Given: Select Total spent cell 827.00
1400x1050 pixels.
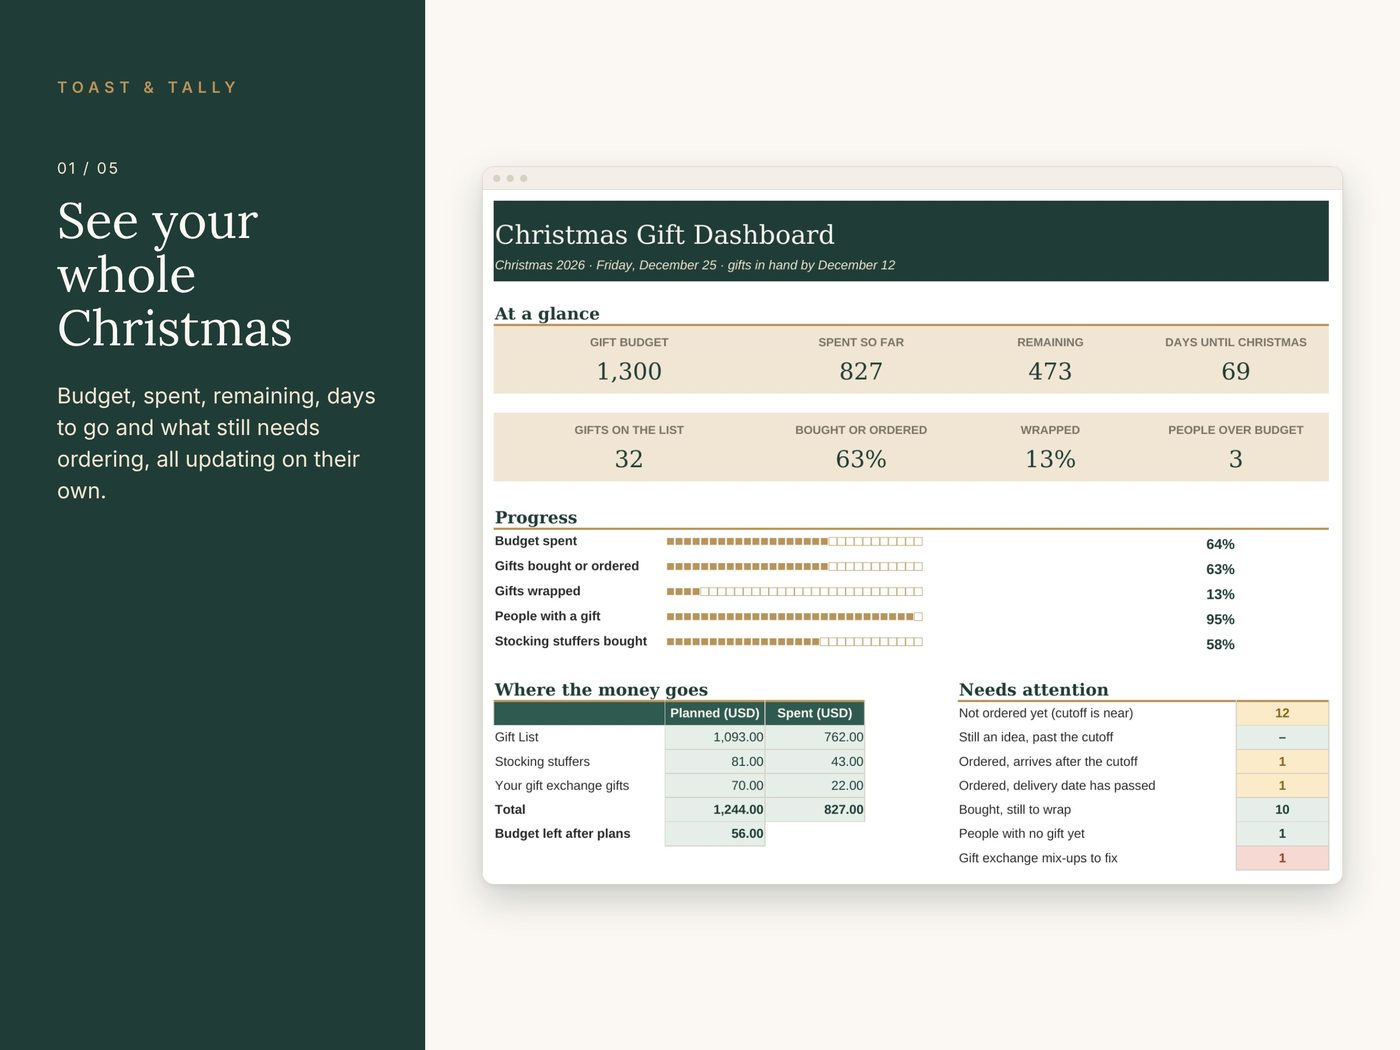Looking at the screenshot, I should [x=815, y=809].
